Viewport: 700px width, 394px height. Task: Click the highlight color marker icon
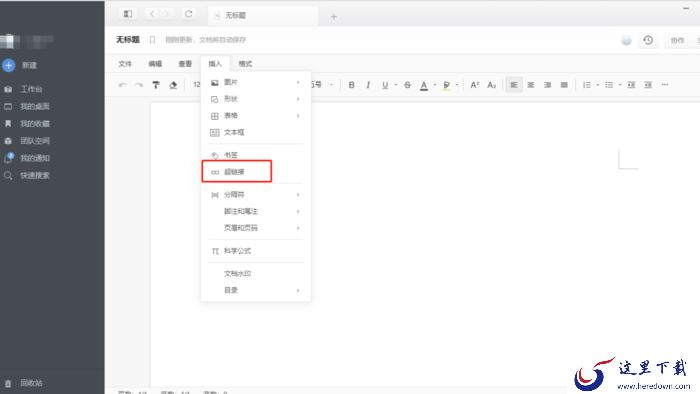point(446,85)
